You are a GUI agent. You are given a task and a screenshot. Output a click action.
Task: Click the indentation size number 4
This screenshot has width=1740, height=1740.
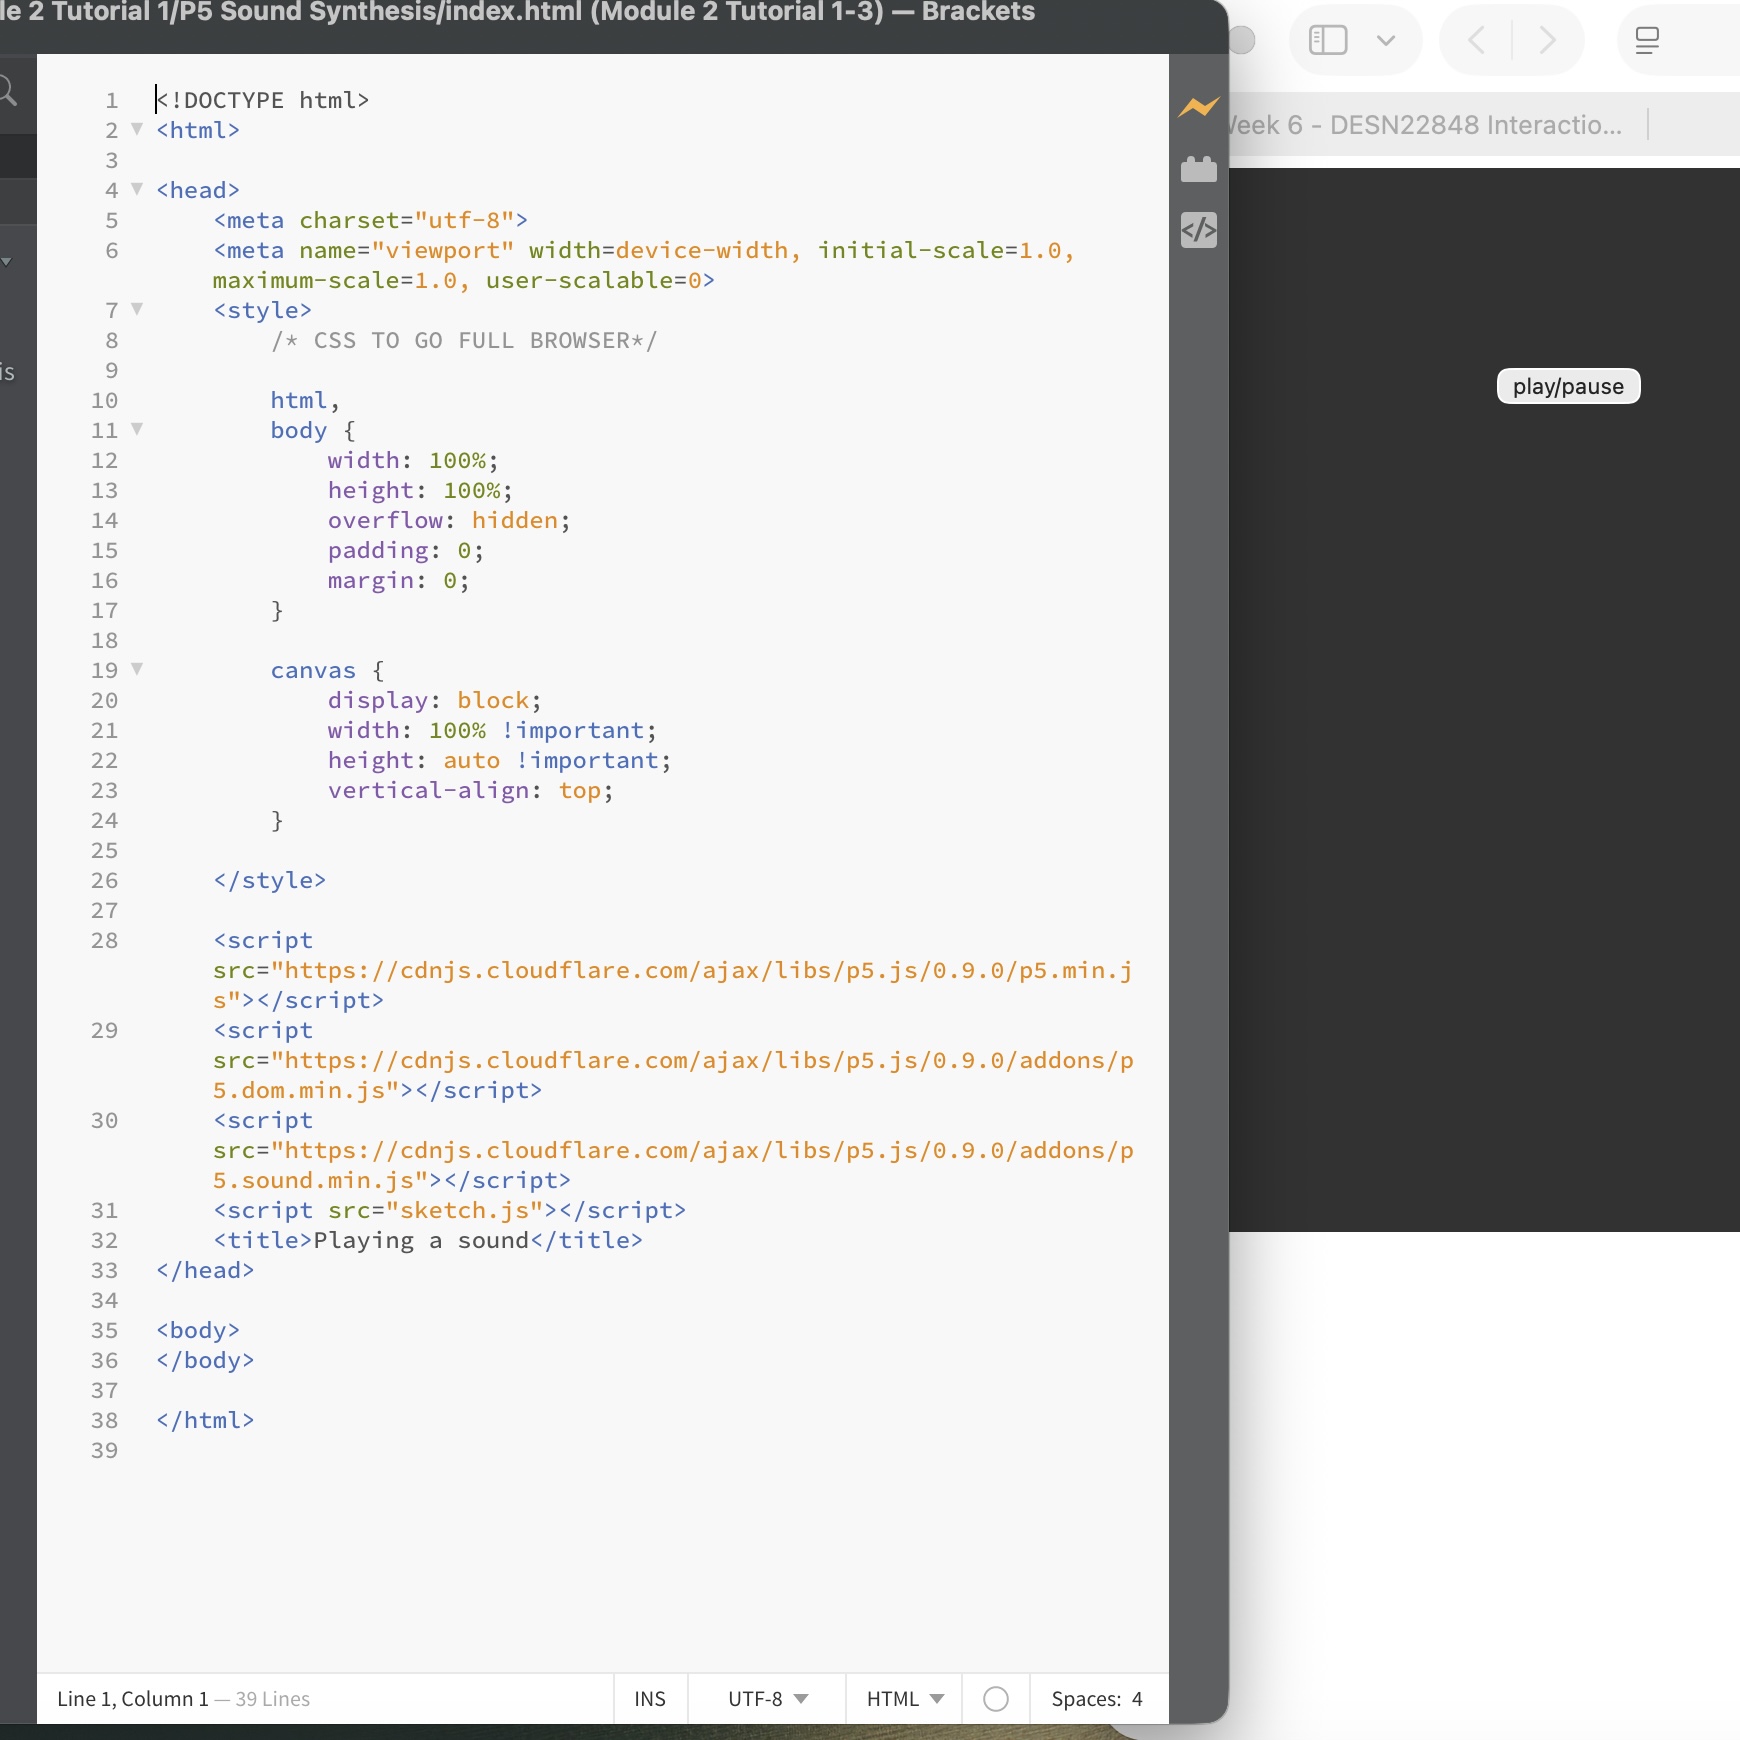[1137, 1699]
